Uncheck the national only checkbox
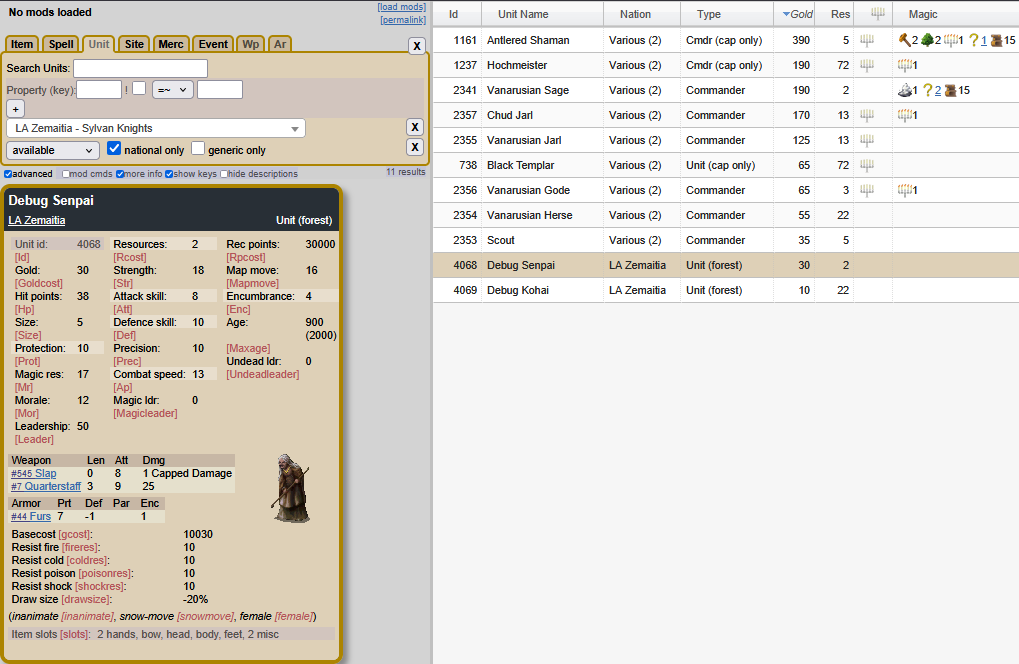The width and height of the screenshot is (1019, 664). 114,149
